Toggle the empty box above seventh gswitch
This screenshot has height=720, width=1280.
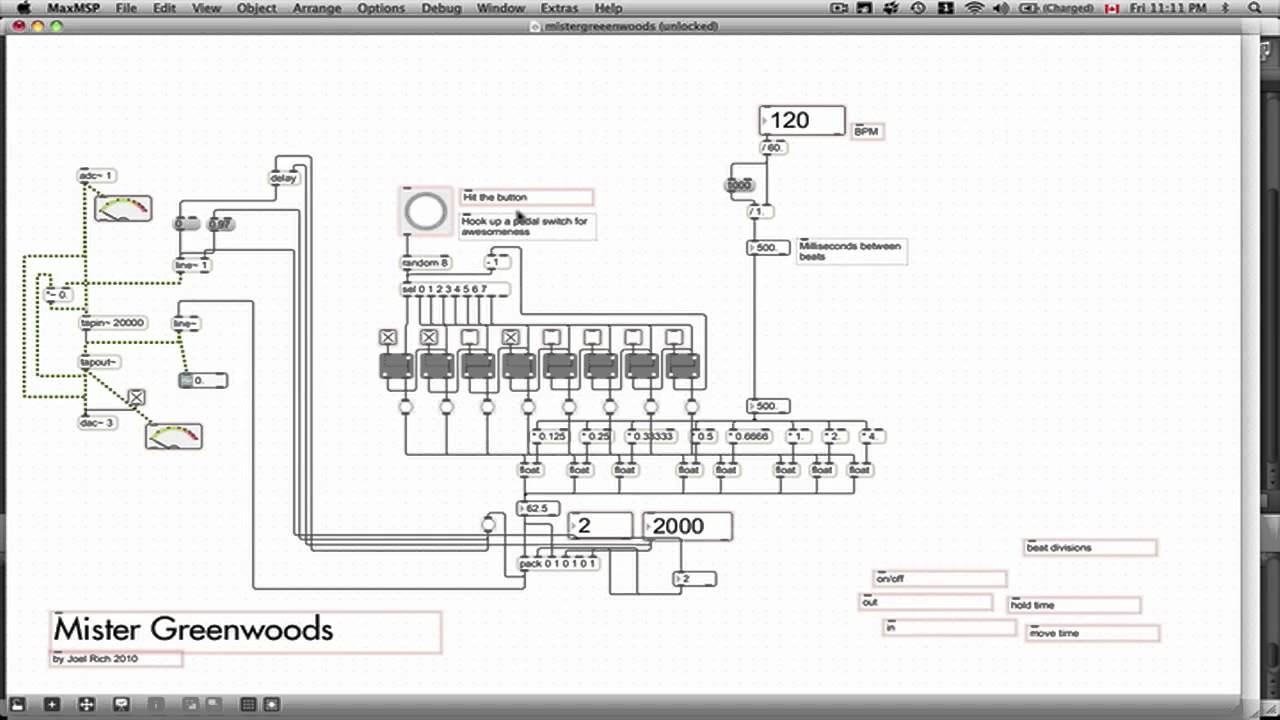[634, 337]
